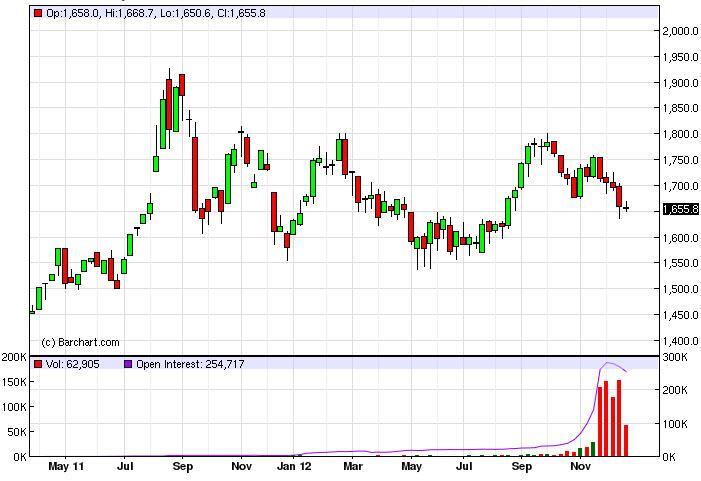Click the 'Jan 12' date axis label
Image resolution: width=701 pixels, height=481 pixels.
tap(293, 466)
